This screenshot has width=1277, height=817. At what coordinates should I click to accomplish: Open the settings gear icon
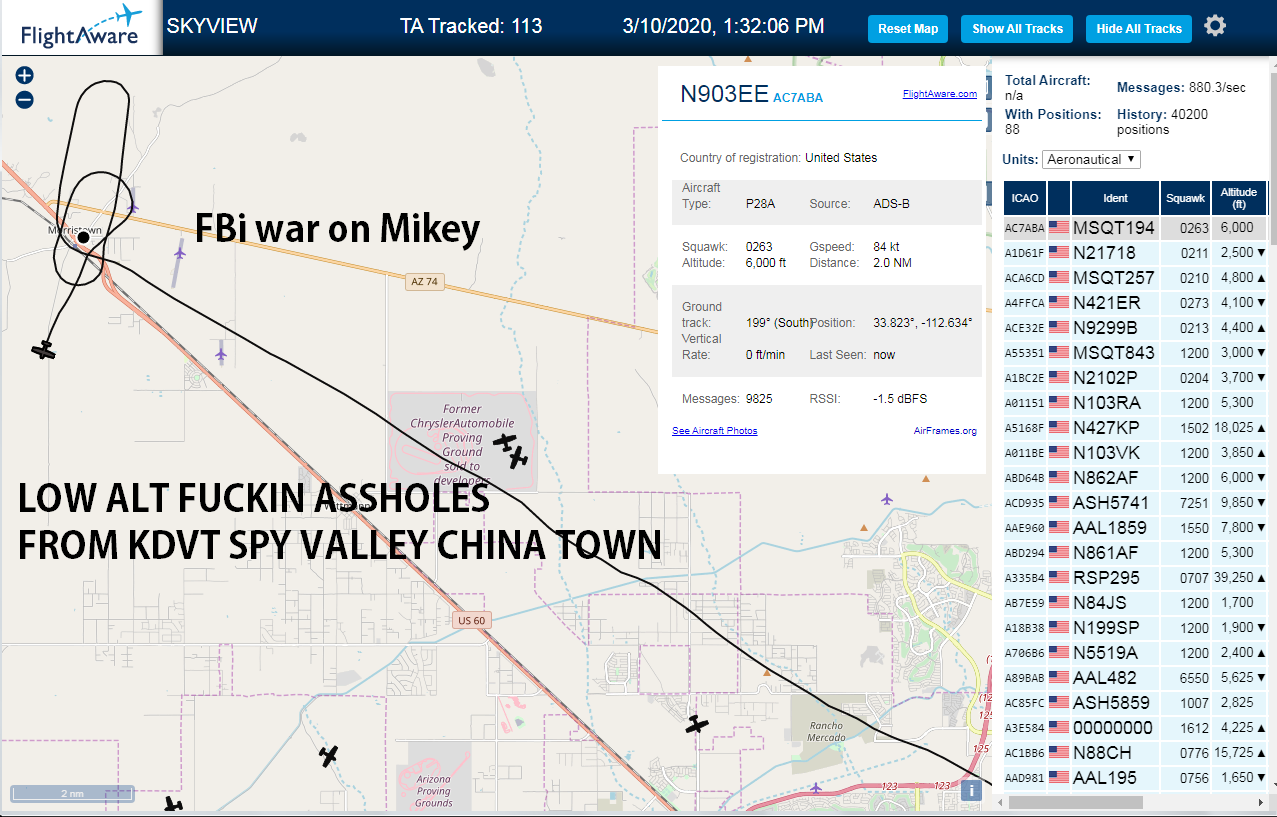point(1215,26)
